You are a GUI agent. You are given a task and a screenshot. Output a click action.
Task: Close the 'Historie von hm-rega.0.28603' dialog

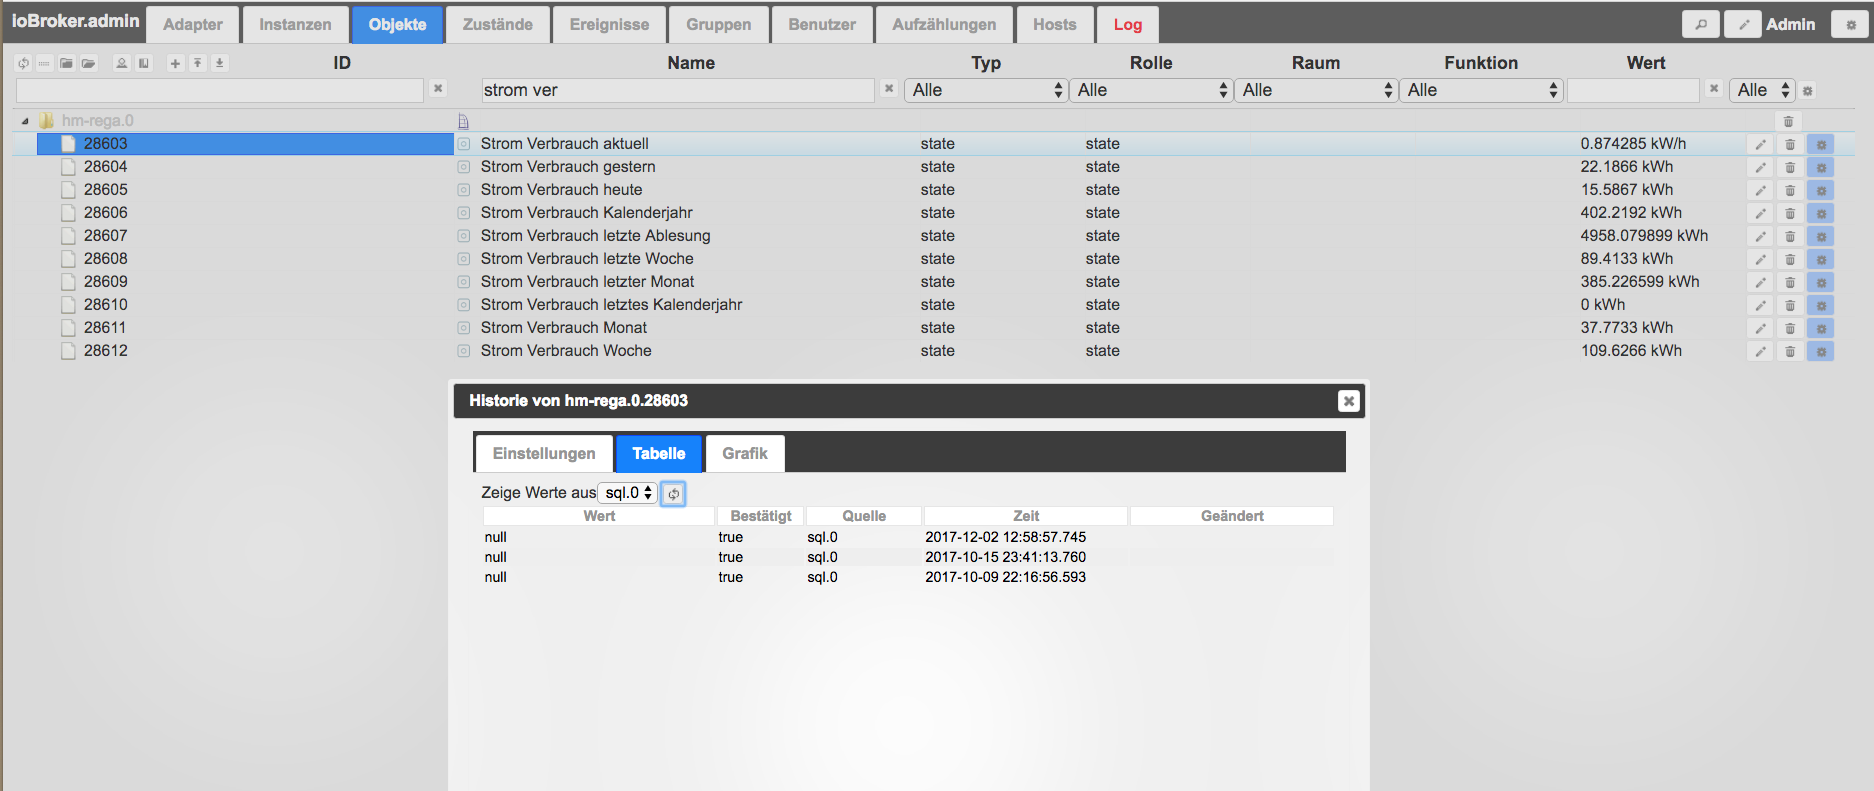click(x=1349, y=401)
